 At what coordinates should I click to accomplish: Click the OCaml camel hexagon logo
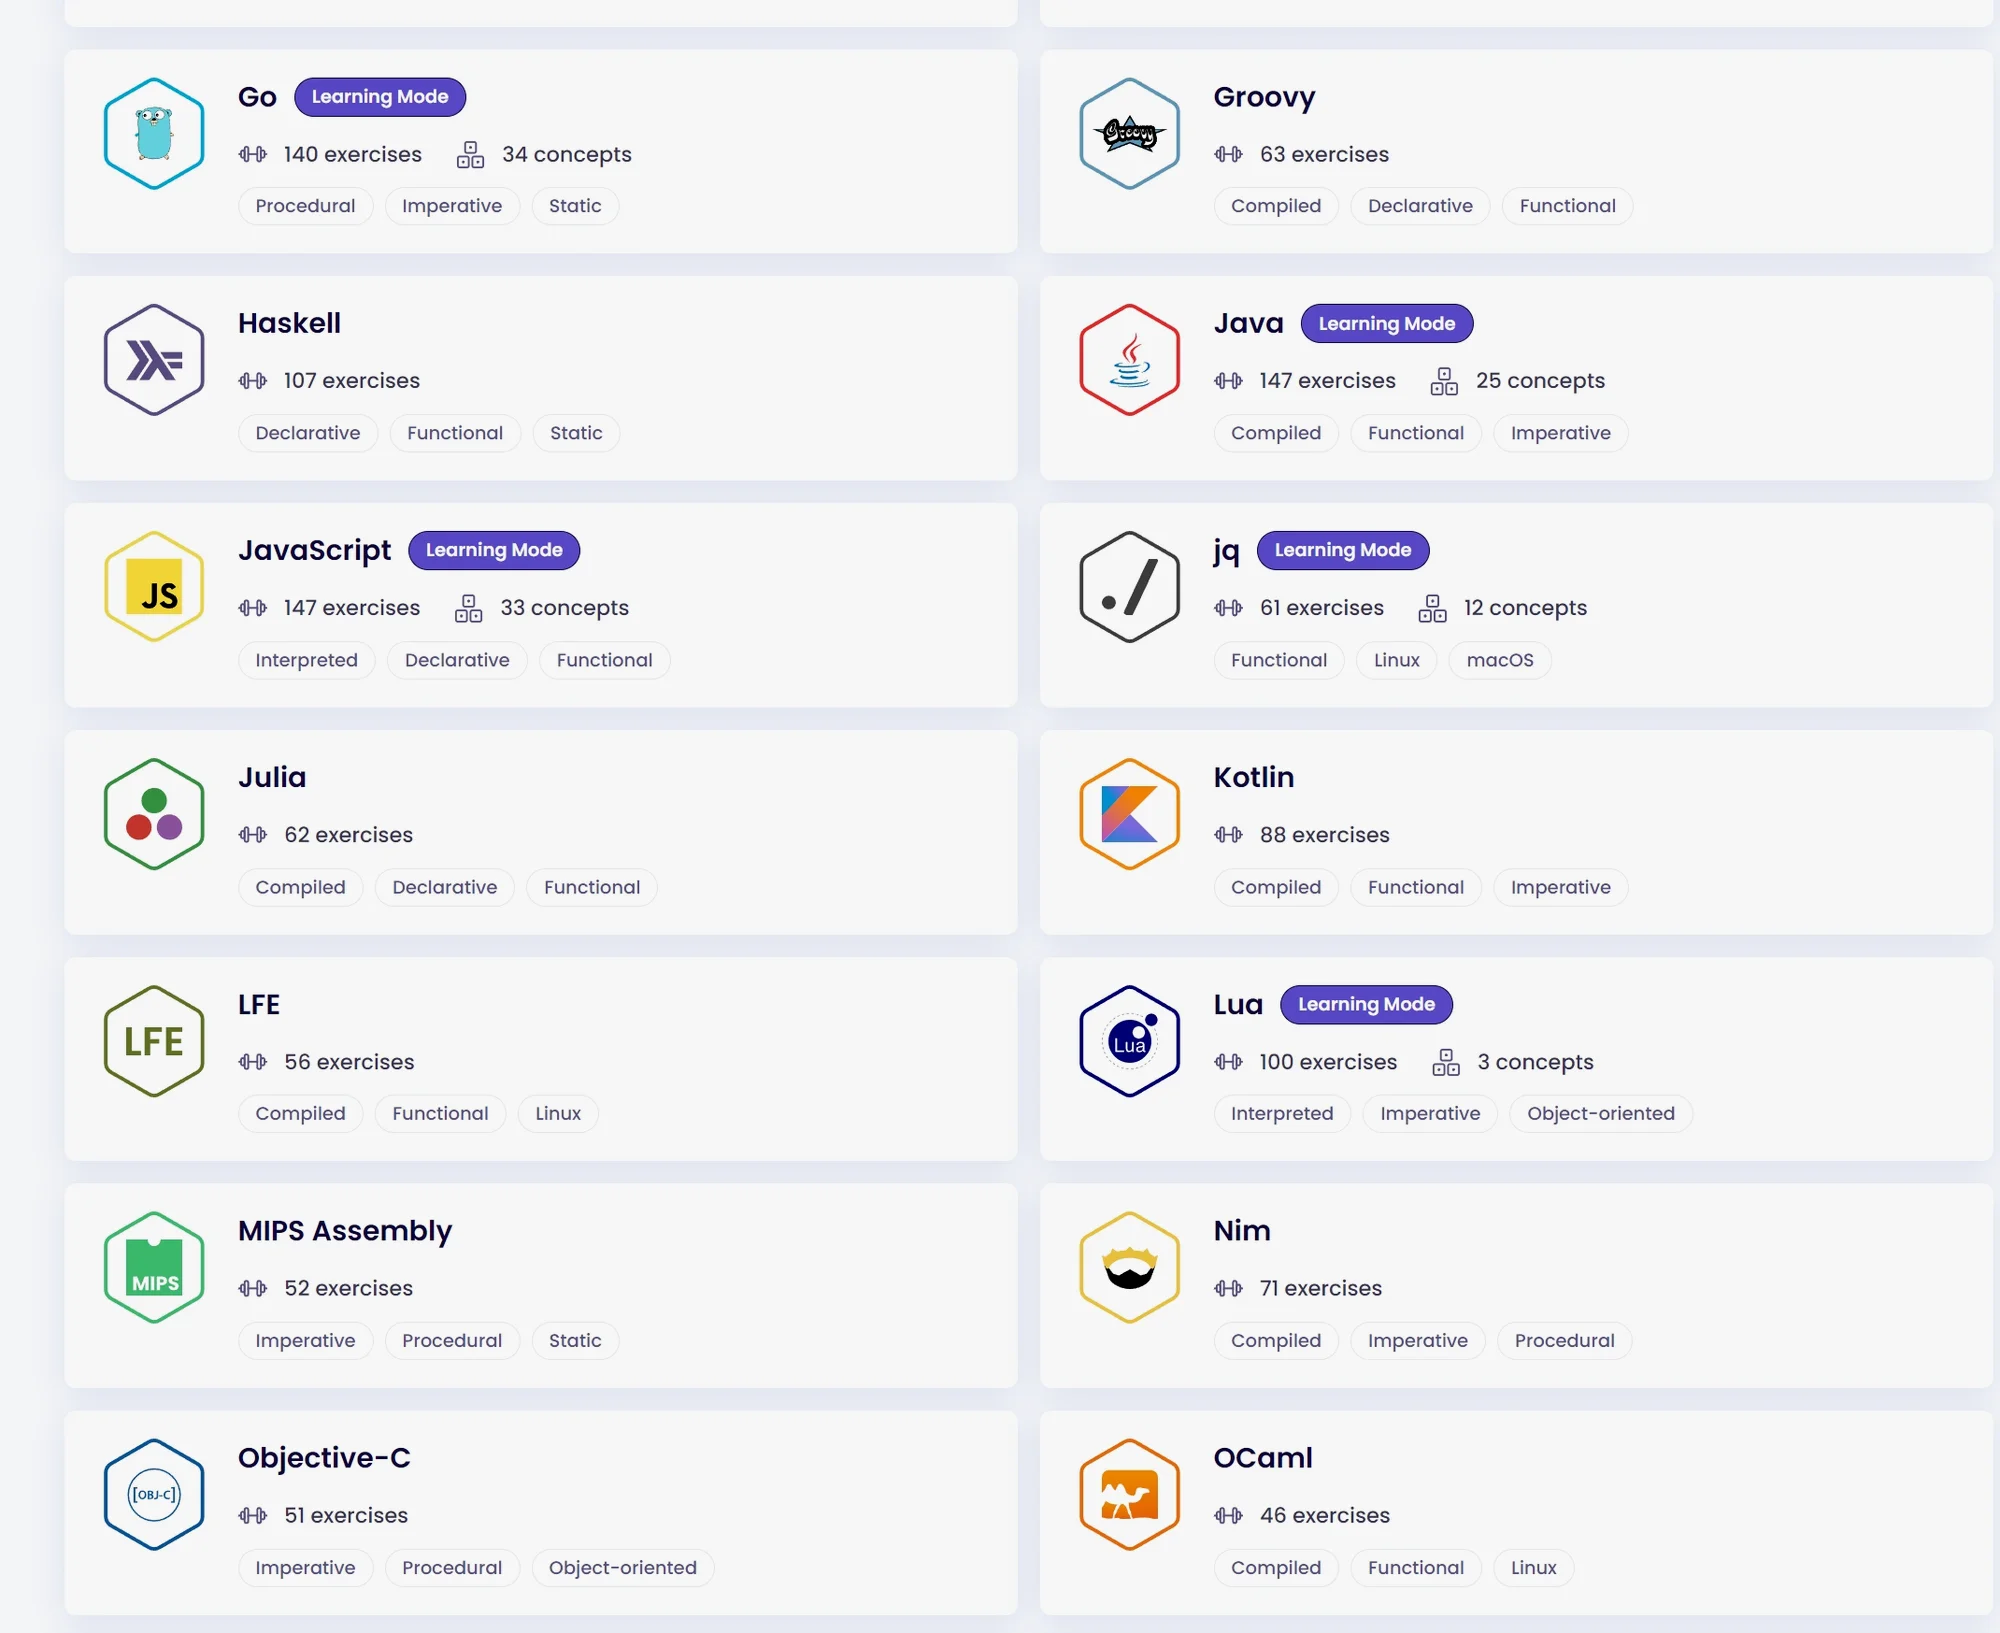tap(1129, 1495)
